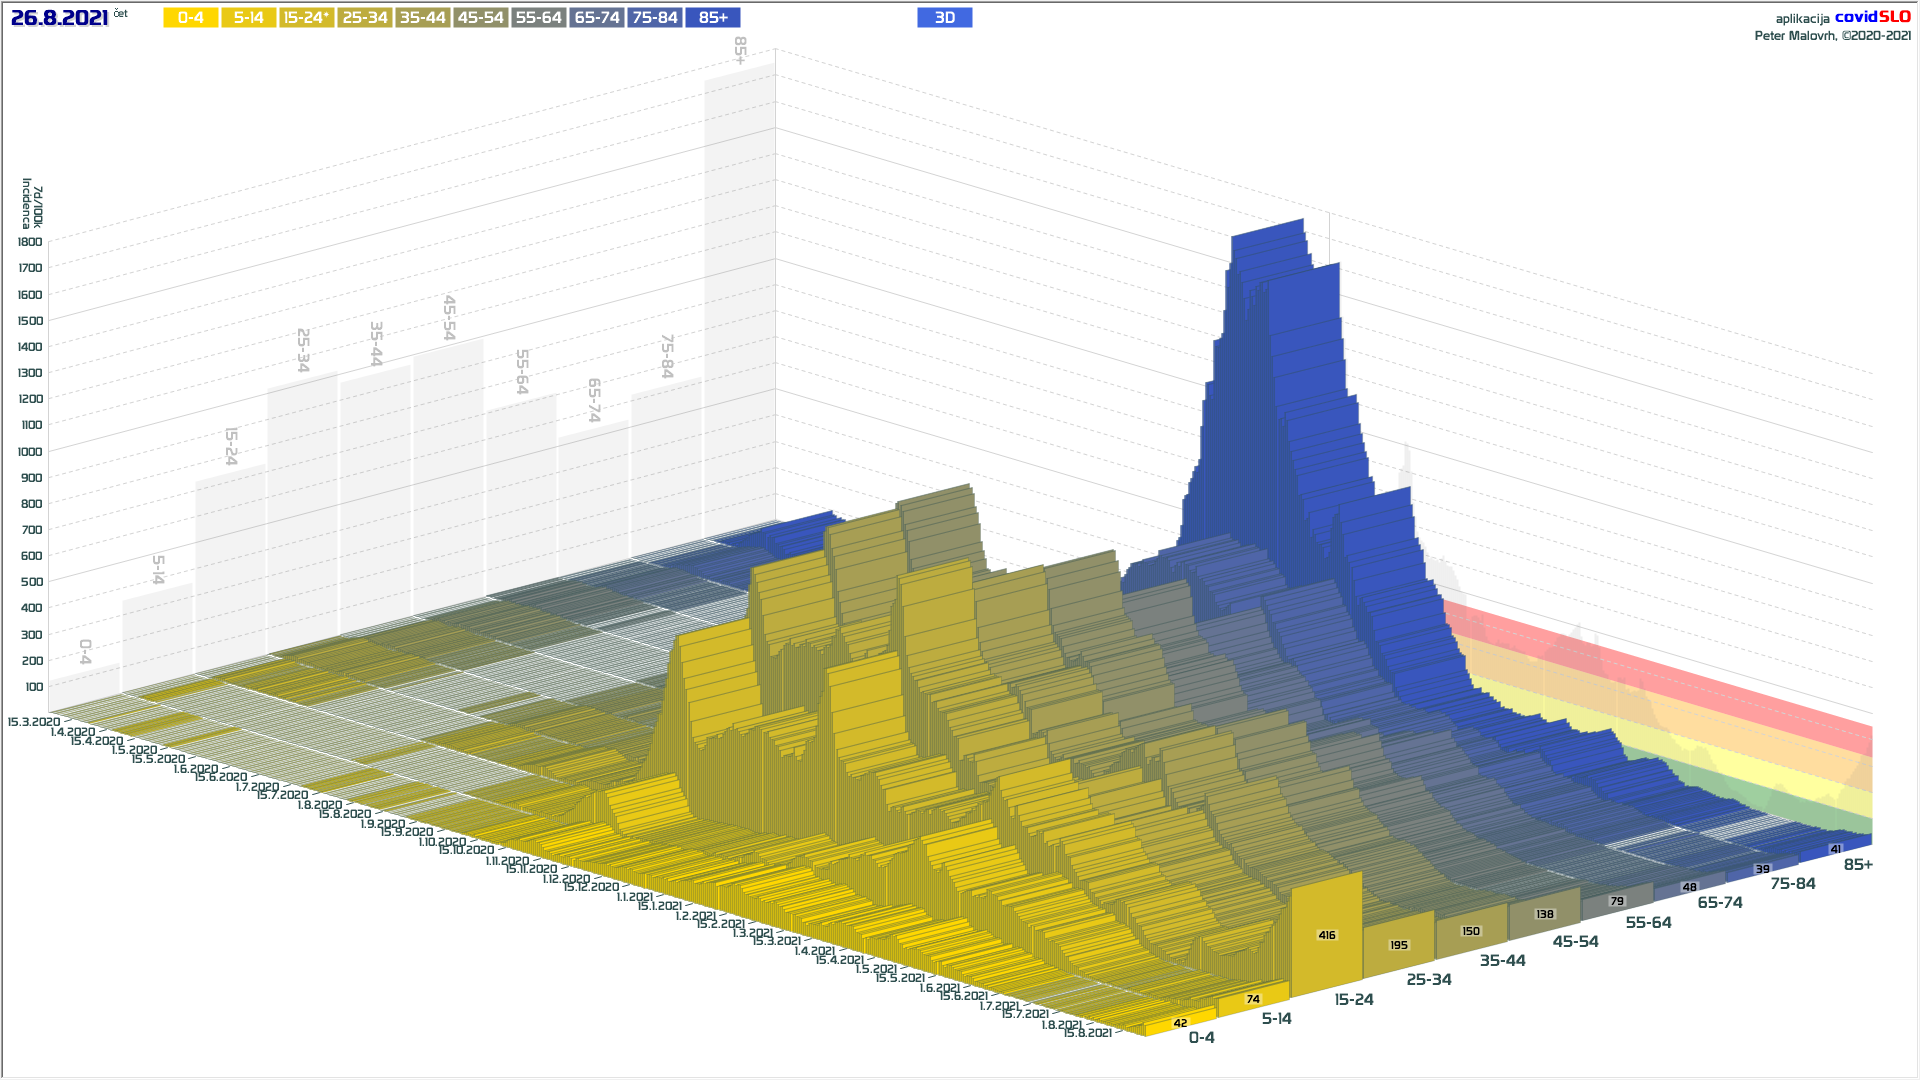Select the 75-84 age group button

point(655,18)
